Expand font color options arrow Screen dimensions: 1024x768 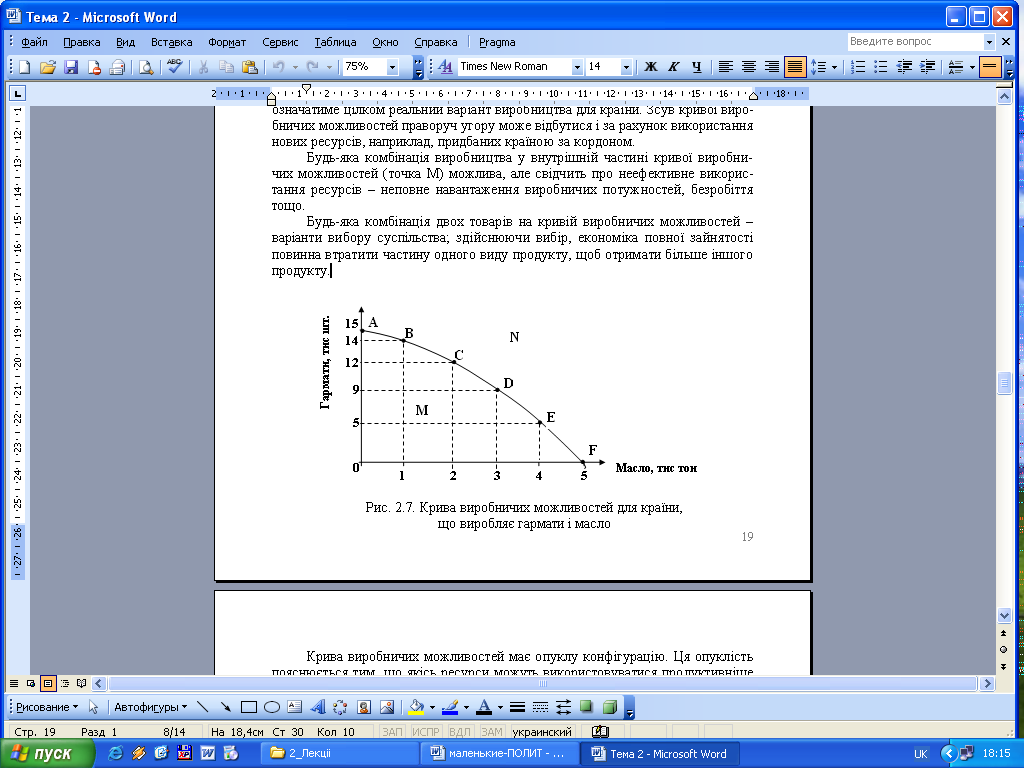click(x=500, y=707)
